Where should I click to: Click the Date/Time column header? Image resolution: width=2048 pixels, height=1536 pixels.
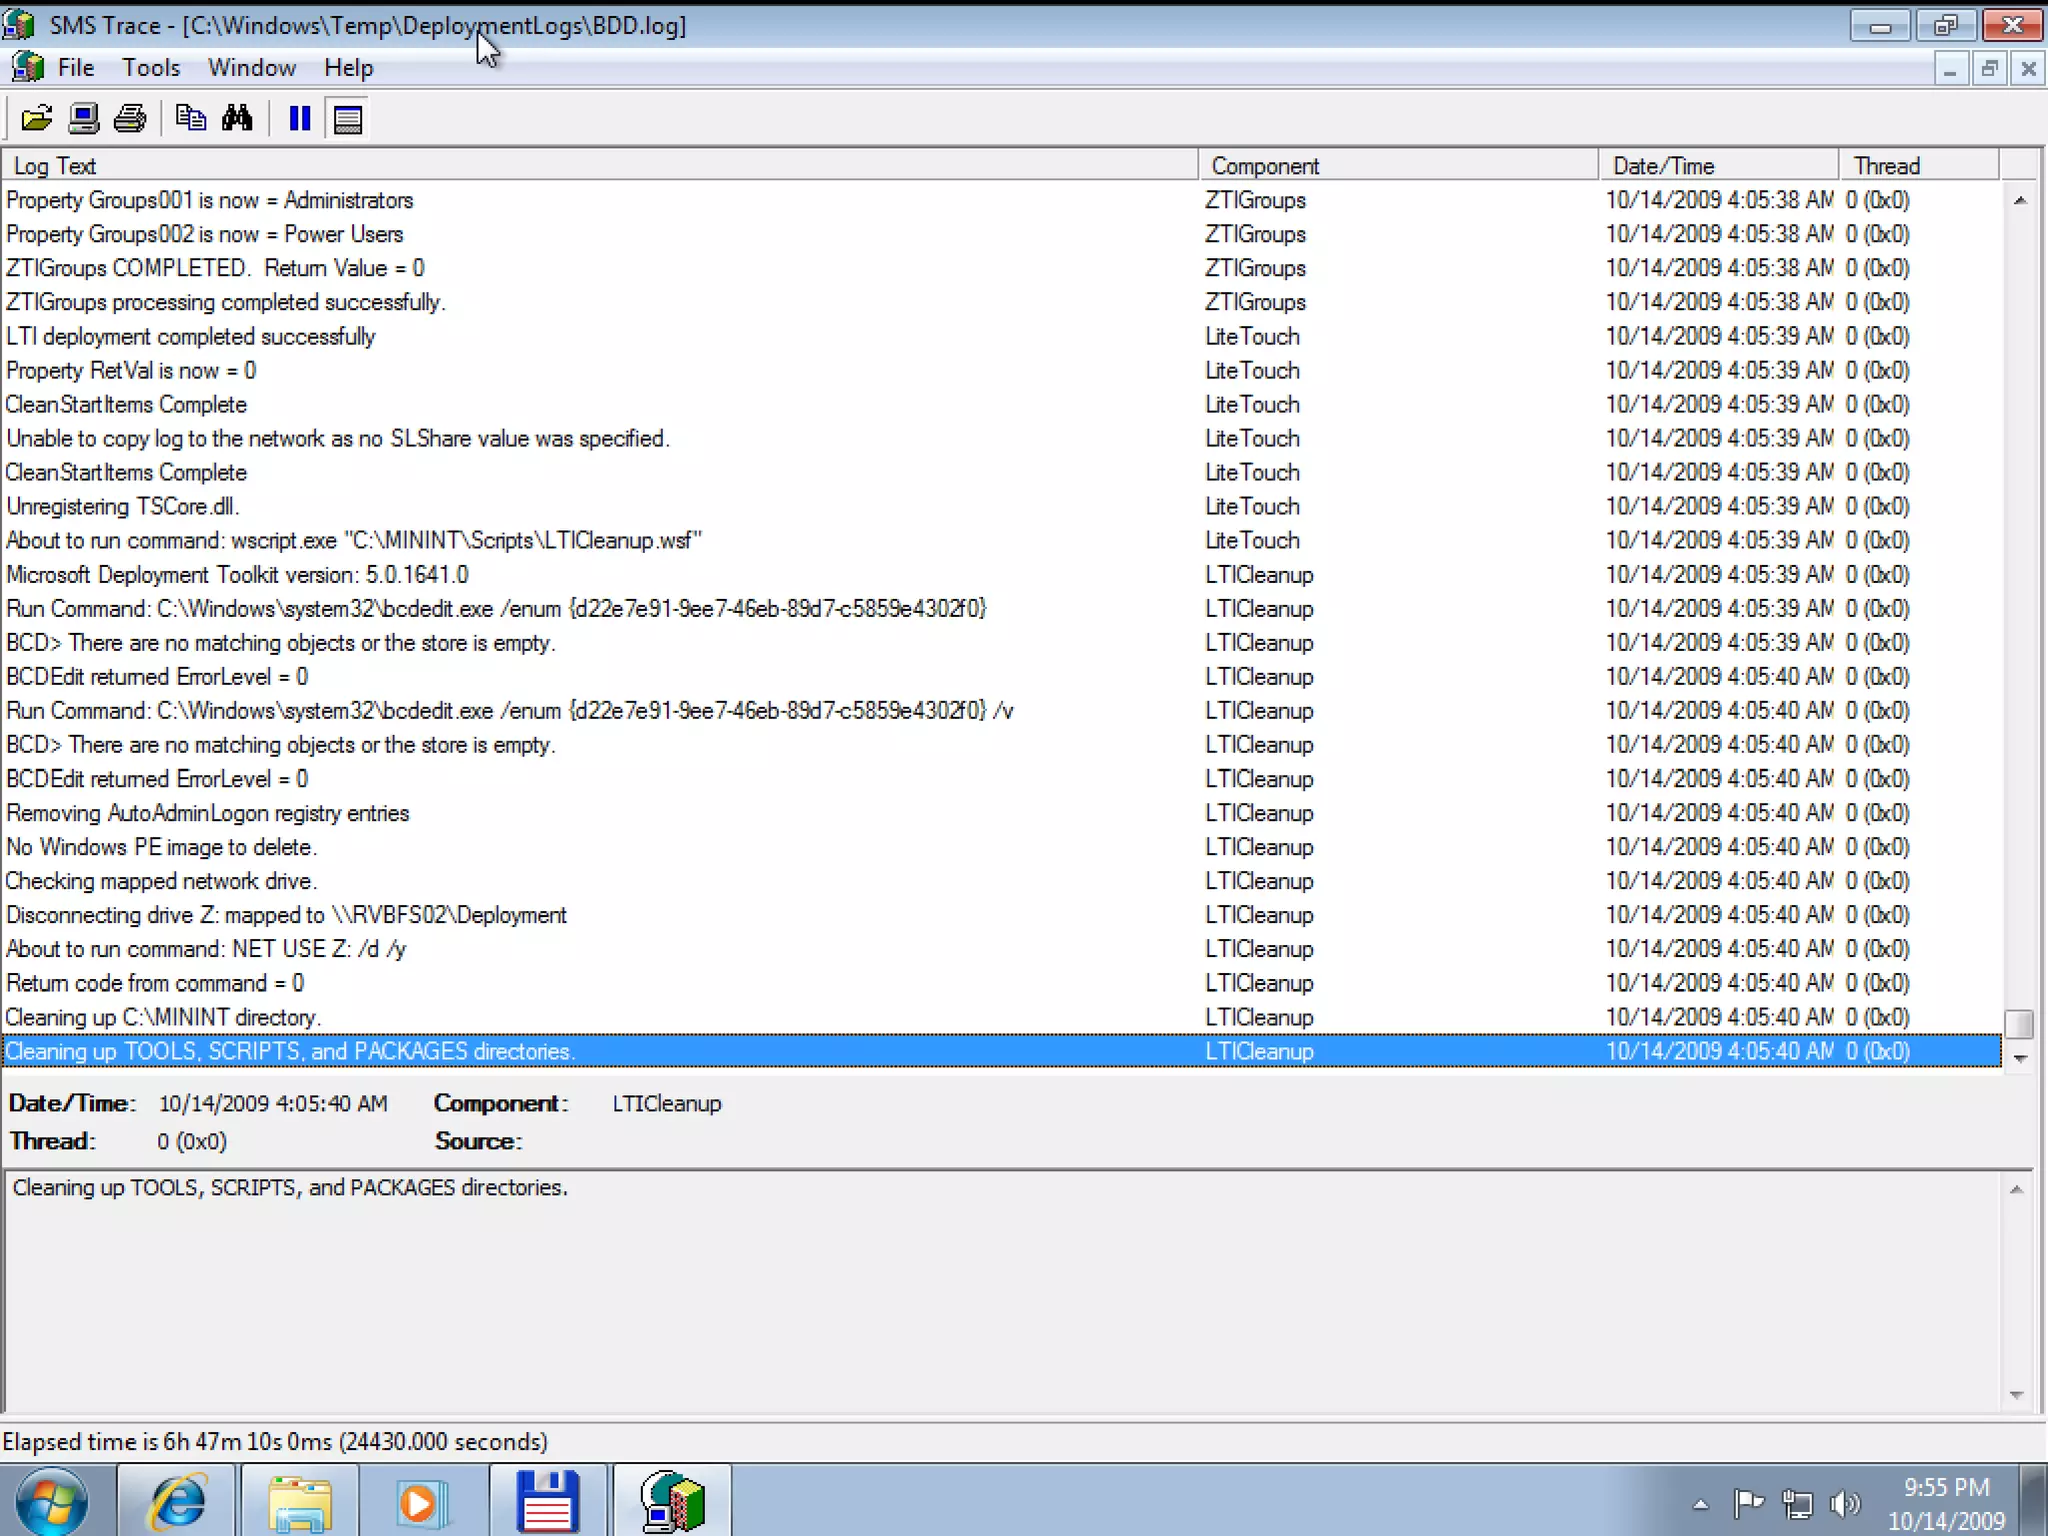tap(1718, 165)
